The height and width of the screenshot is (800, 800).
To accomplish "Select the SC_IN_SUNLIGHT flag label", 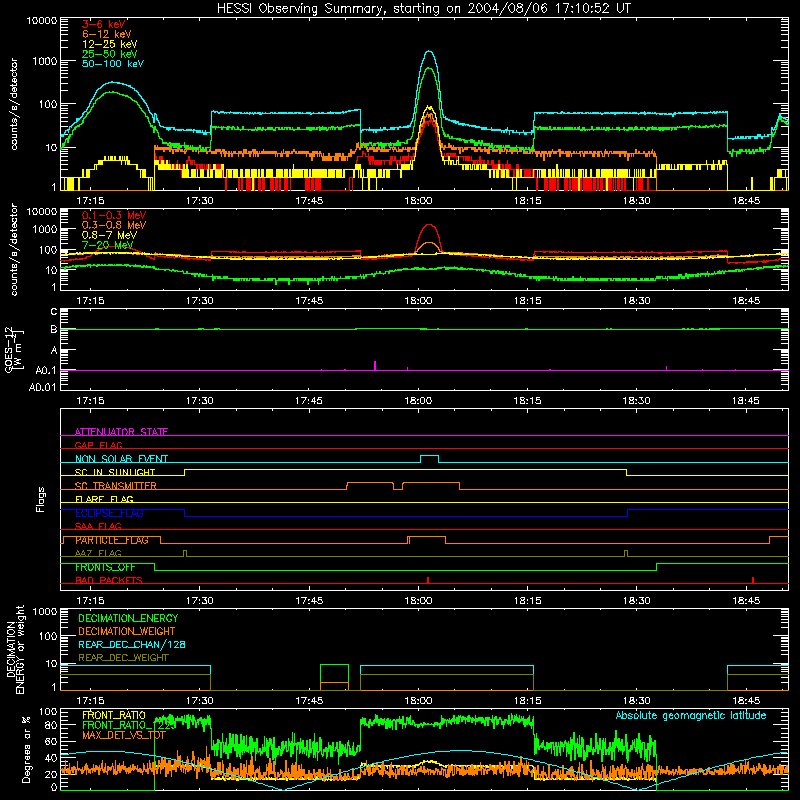I will click(x=115, y=472).
